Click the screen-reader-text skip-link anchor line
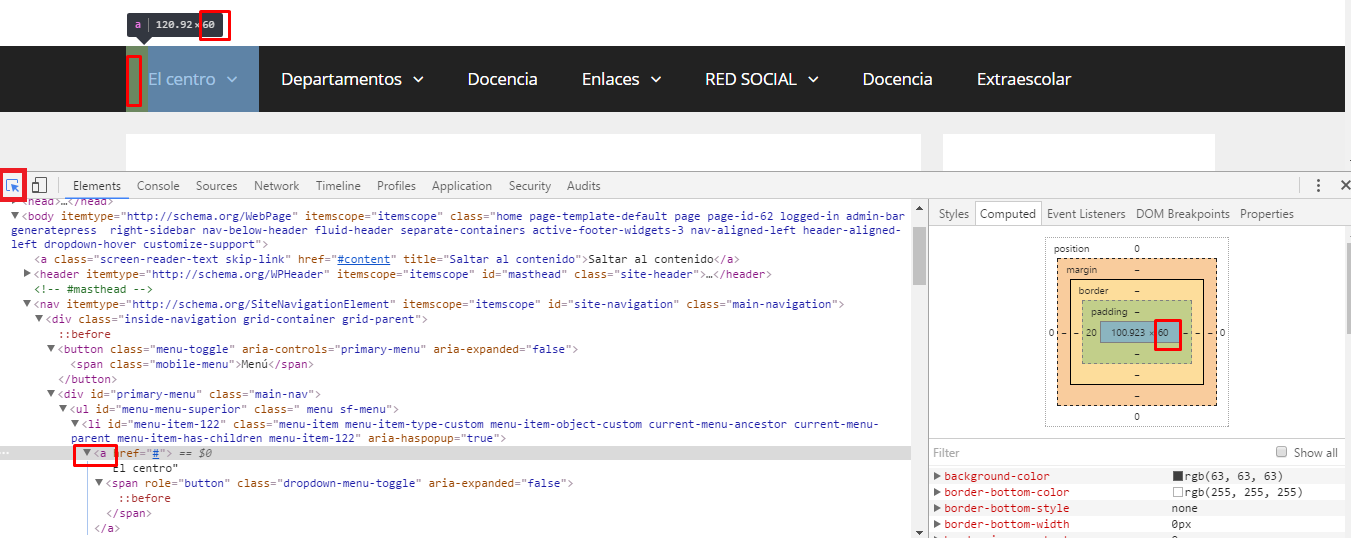 (386, 258)
